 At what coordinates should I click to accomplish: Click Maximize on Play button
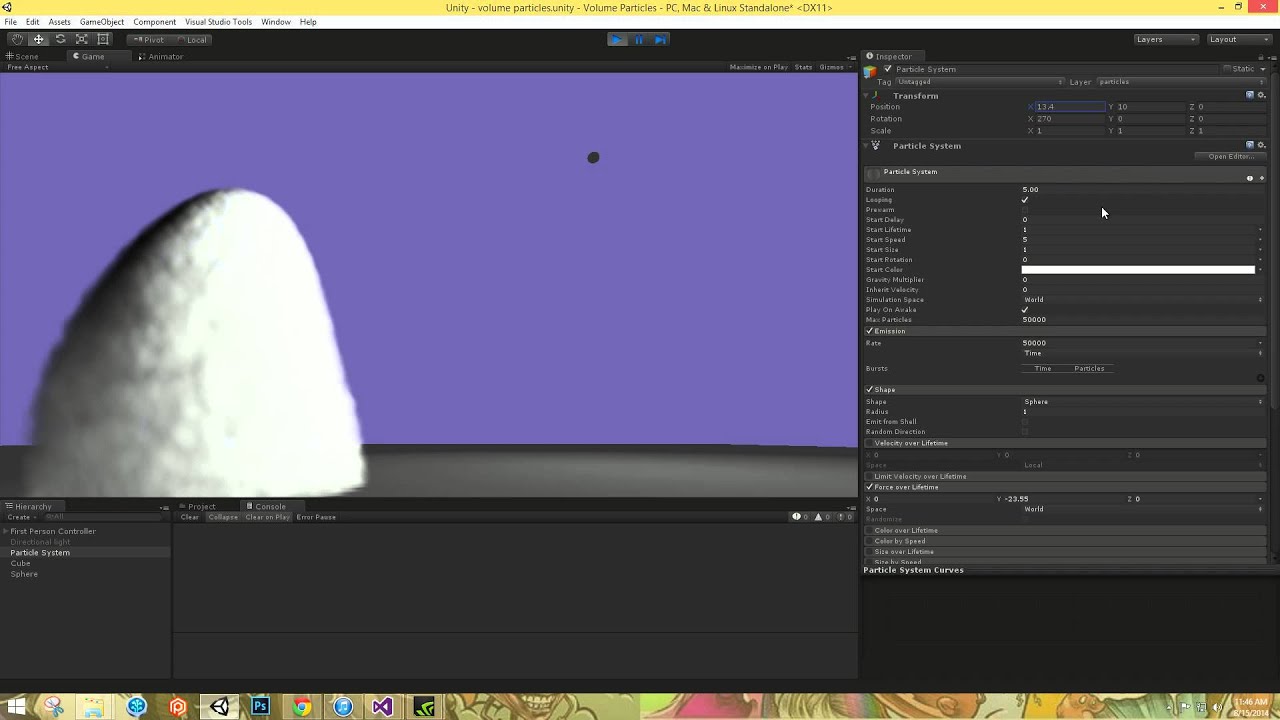point(759,67)
